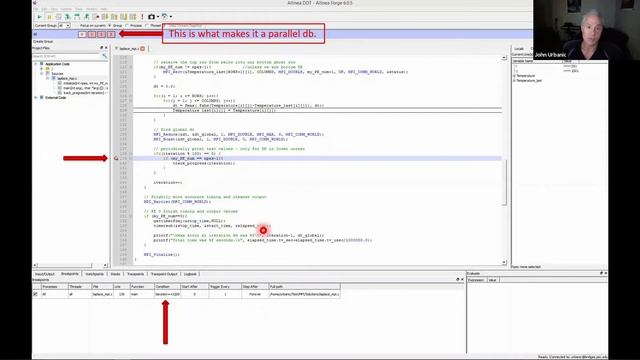This screenshot has width=640, height=360.
Task: Open the Current Group dropdown
Action: click(x=64, y=26)
